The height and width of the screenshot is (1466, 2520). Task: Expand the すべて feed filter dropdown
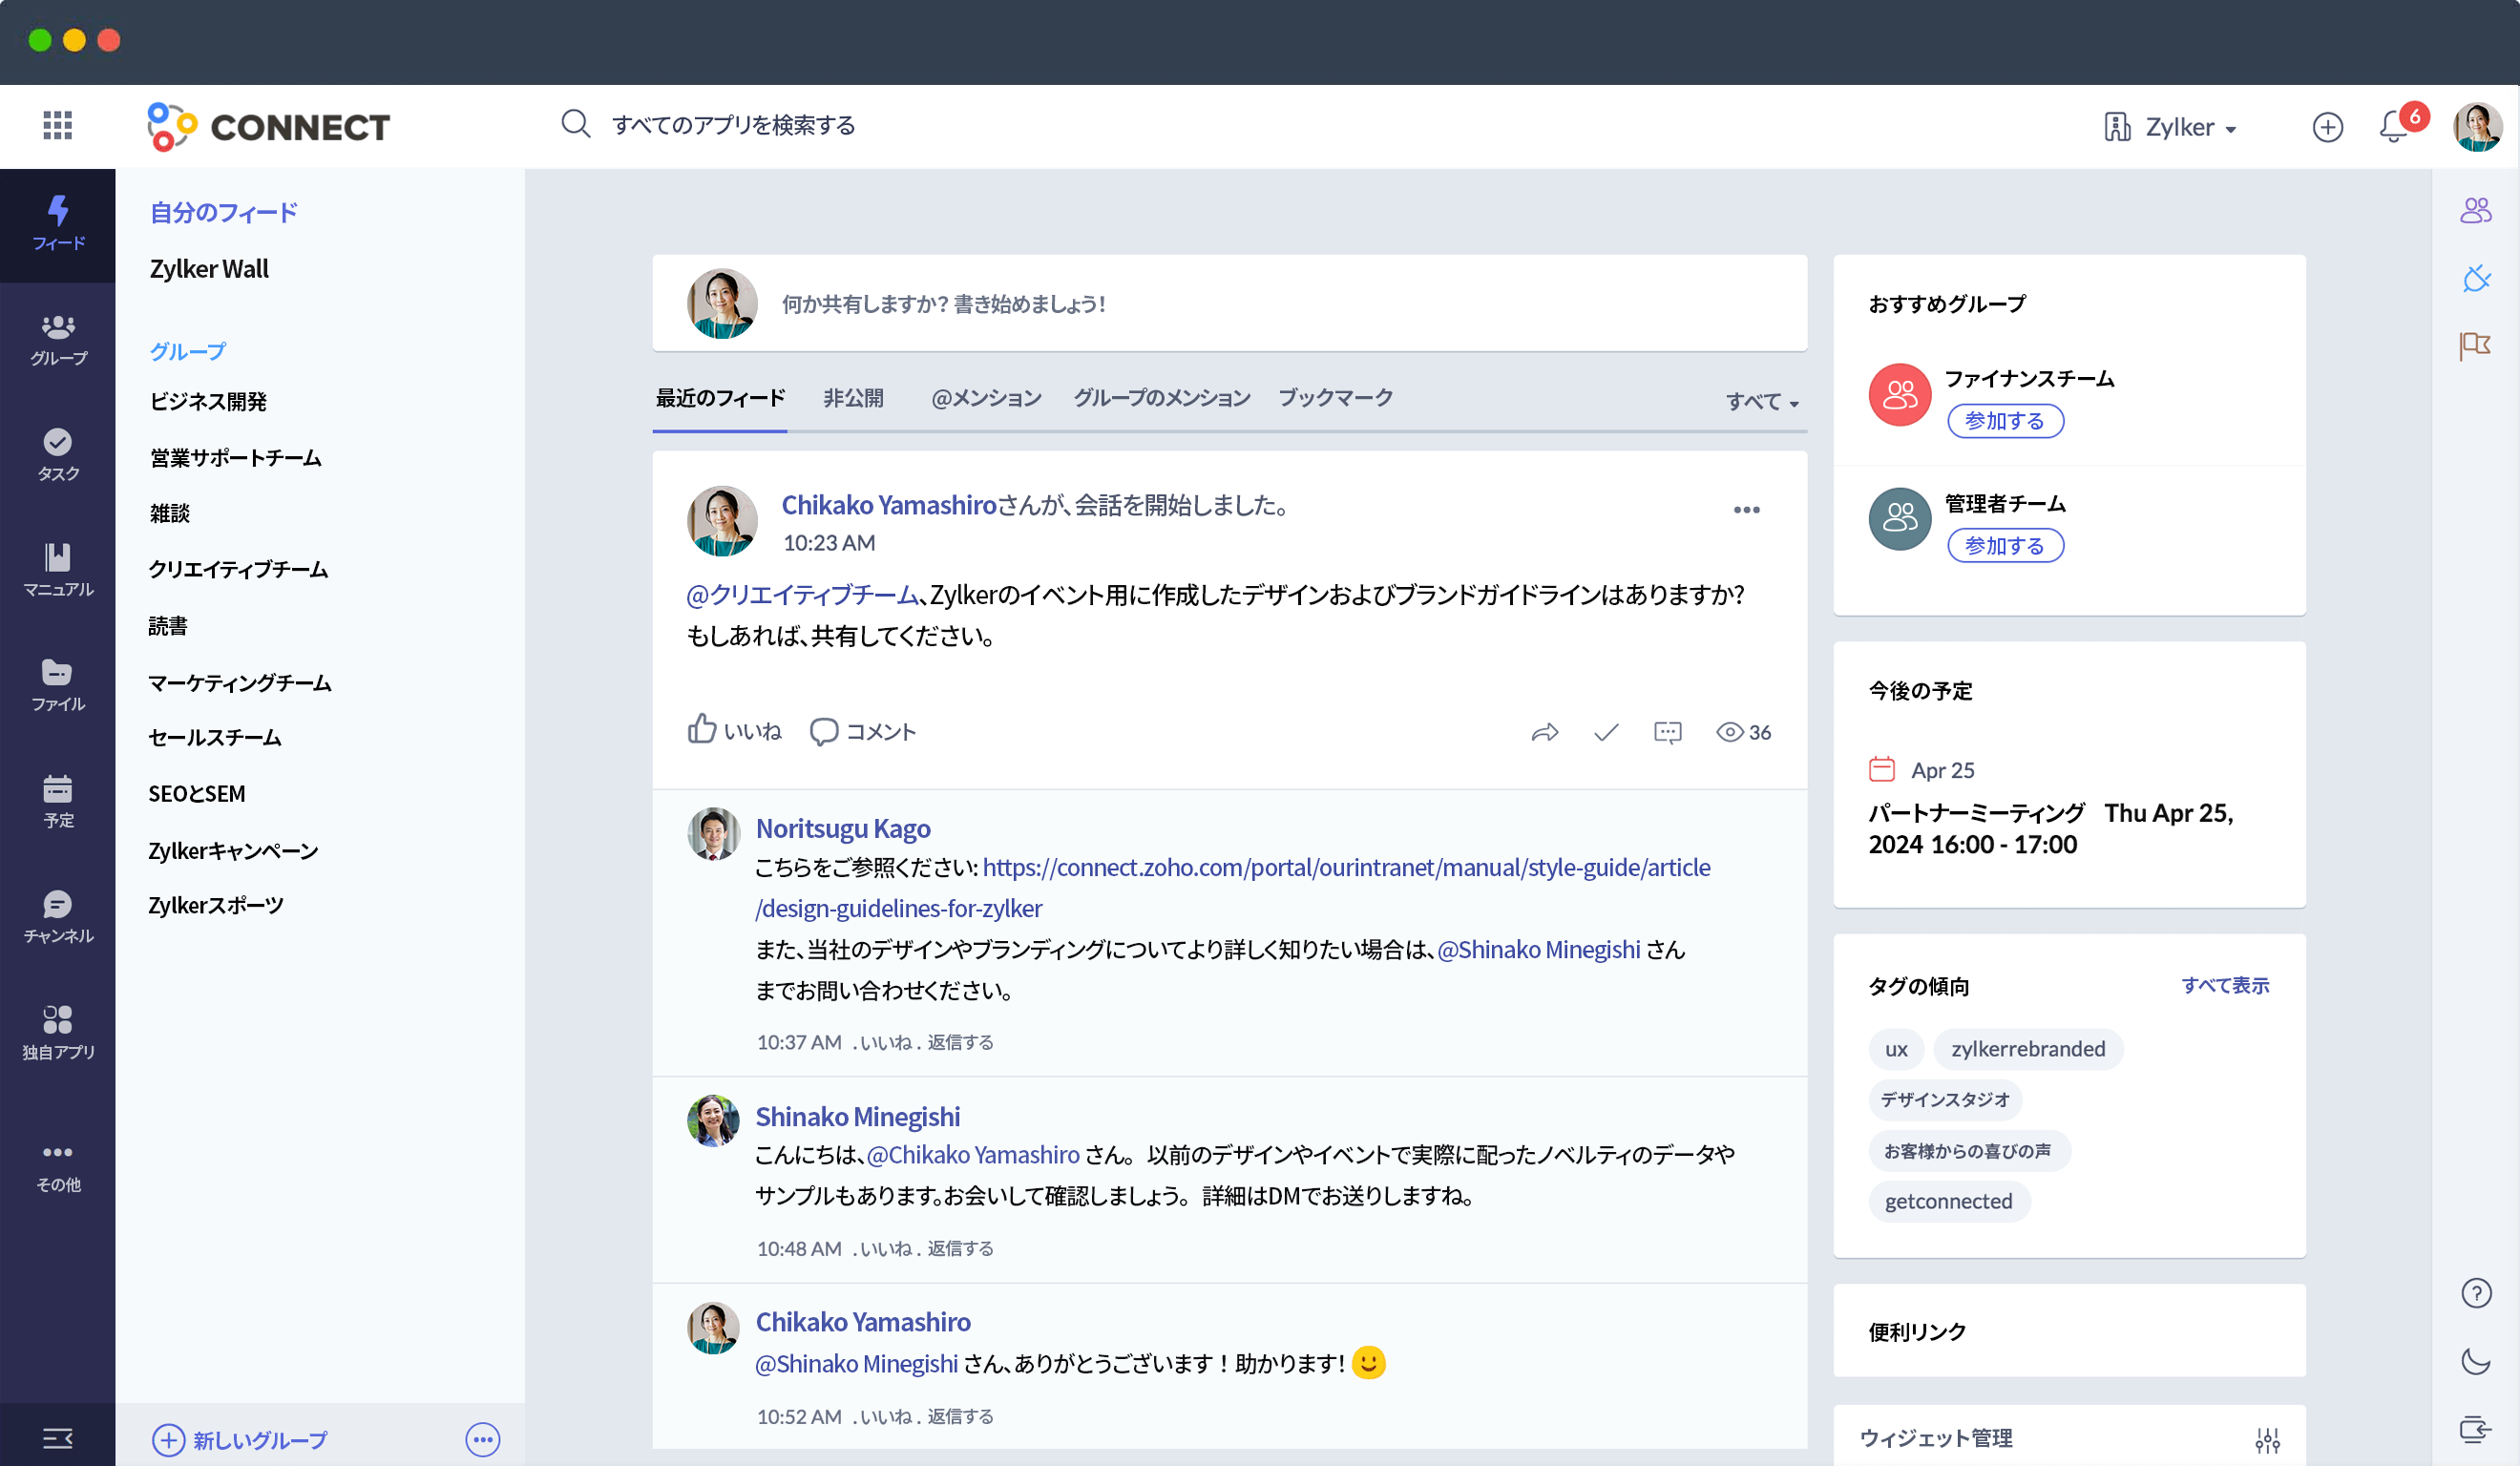(x=1762, y=402)
